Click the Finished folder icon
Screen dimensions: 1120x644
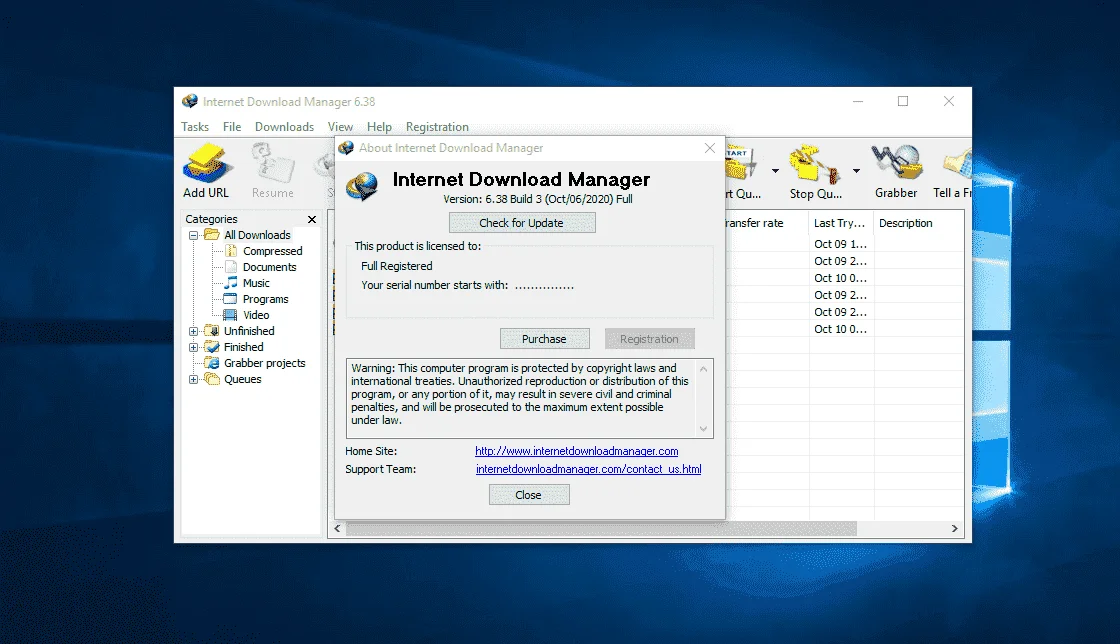tap(211, 347)
